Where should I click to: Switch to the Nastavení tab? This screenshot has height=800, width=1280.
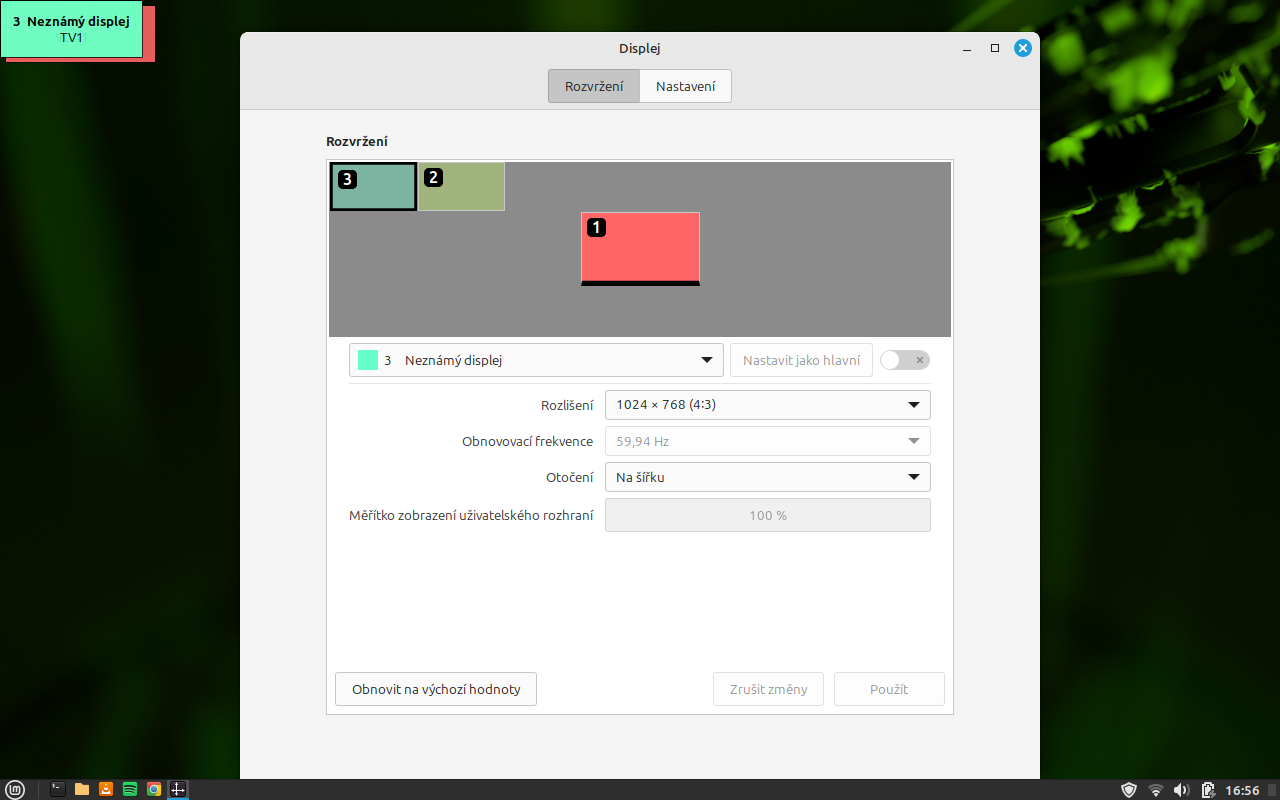pos(685,86)
